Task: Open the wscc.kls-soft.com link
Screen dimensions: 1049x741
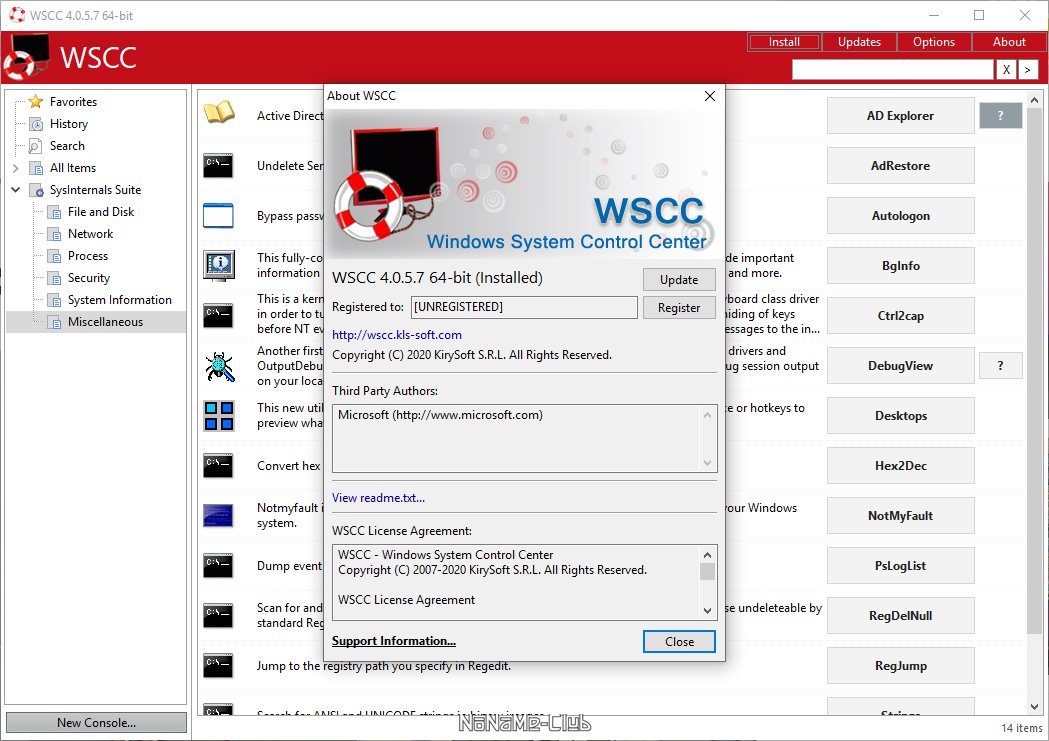Action: 397,335
